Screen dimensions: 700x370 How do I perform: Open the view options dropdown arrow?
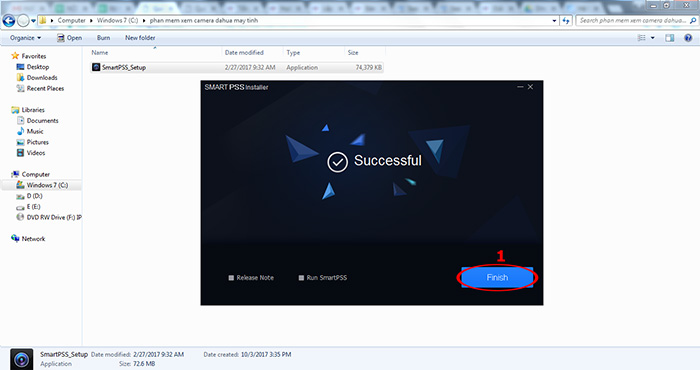[653, 38]
